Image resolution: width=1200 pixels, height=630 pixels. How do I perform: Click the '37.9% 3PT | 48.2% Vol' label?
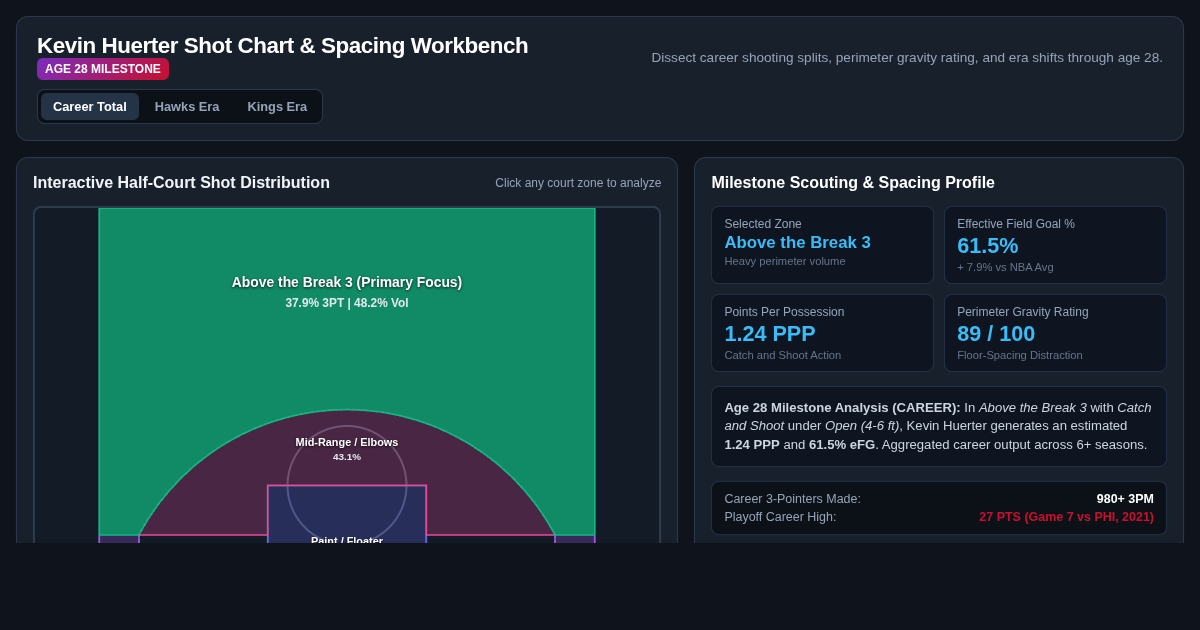347,303
